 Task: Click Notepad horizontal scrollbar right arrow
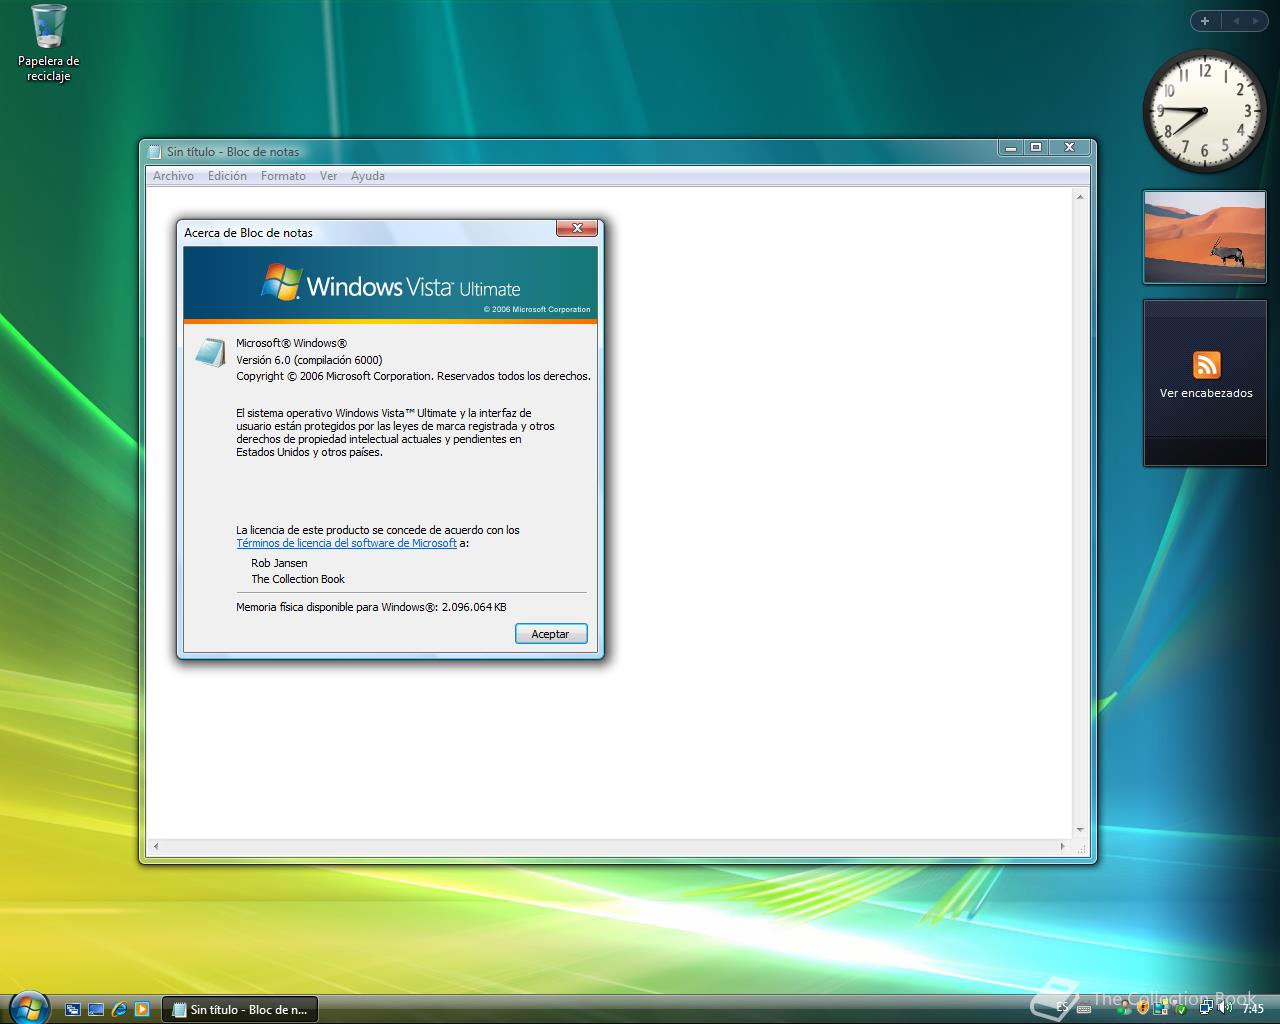pyautogui.click(x=1062, y=847)
